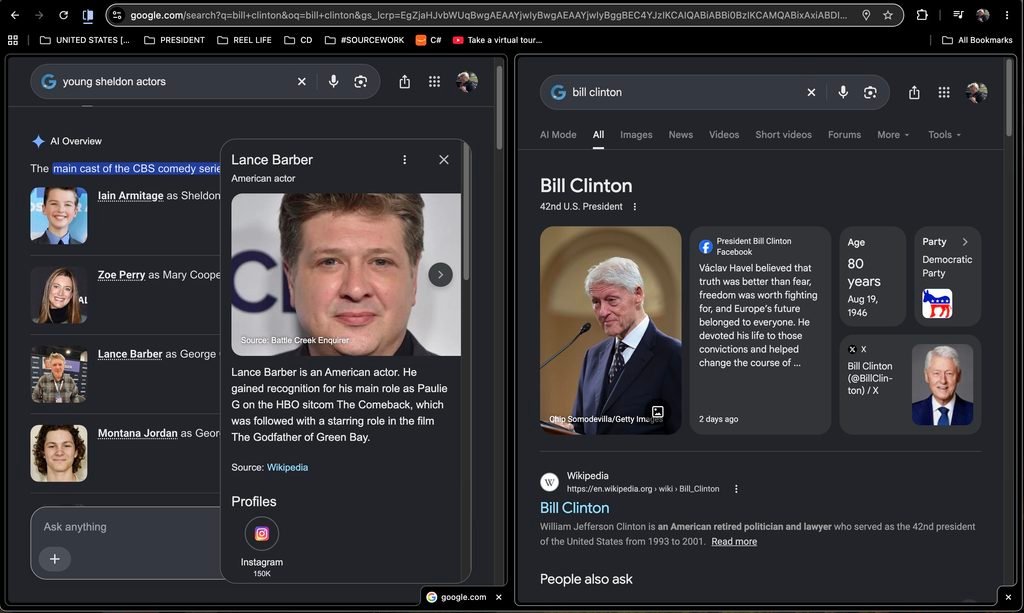Click the Iain Armitage cast link
The width and height of the screenshot is (1024, 613).
tap(131, 196)
